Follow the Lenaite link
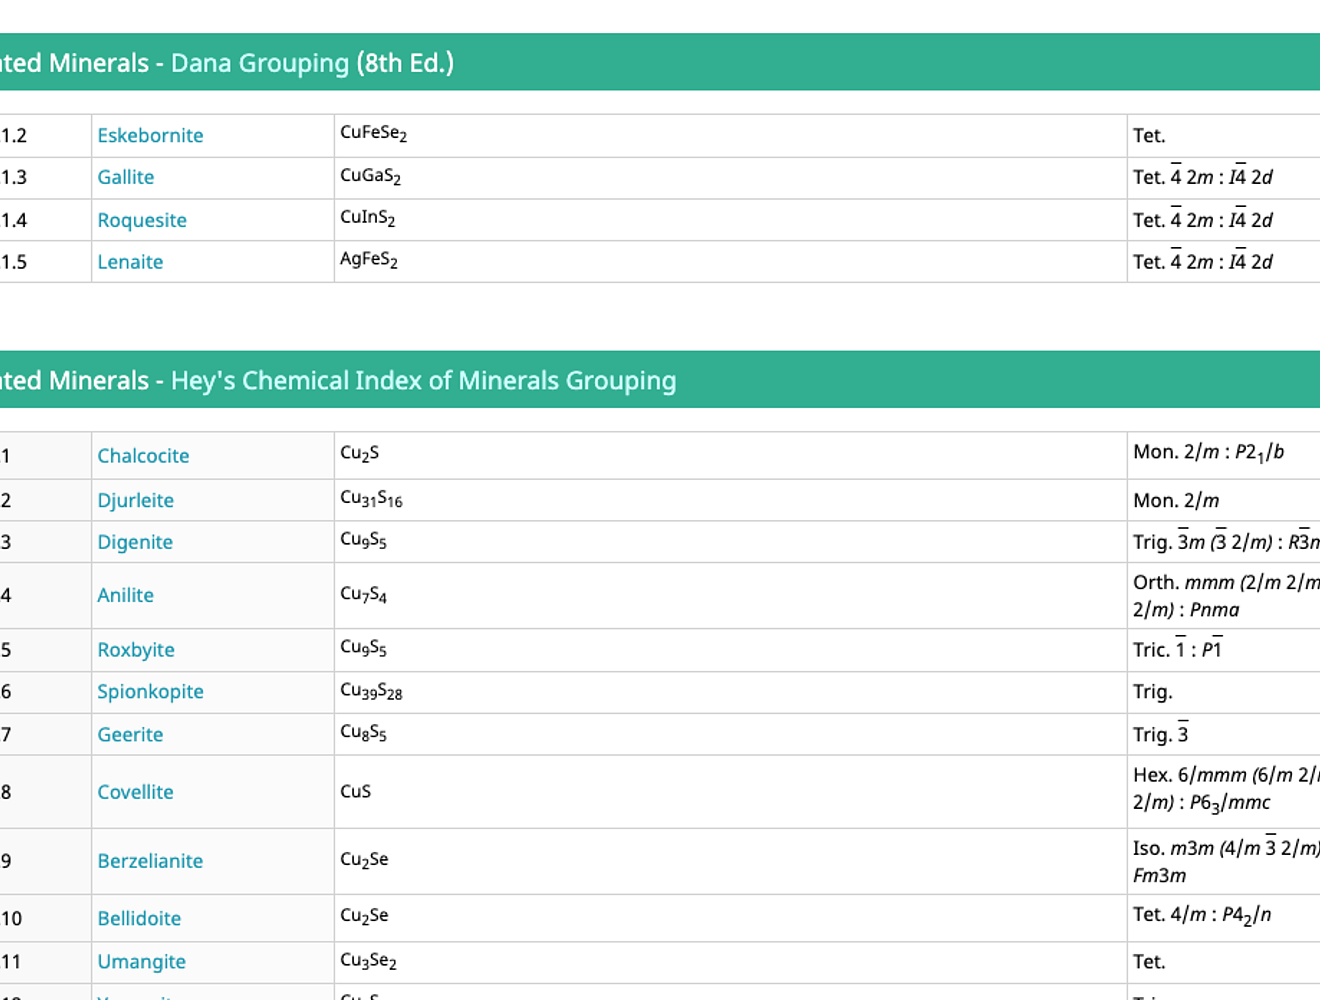This screenshot has height=1000, width=1320. [130, 262]
